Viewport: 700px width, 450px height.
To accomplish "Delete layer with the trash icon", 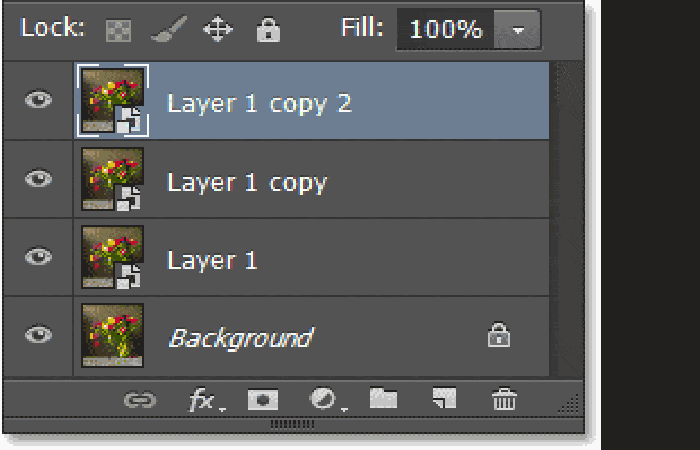I will (x=504, y=399).
